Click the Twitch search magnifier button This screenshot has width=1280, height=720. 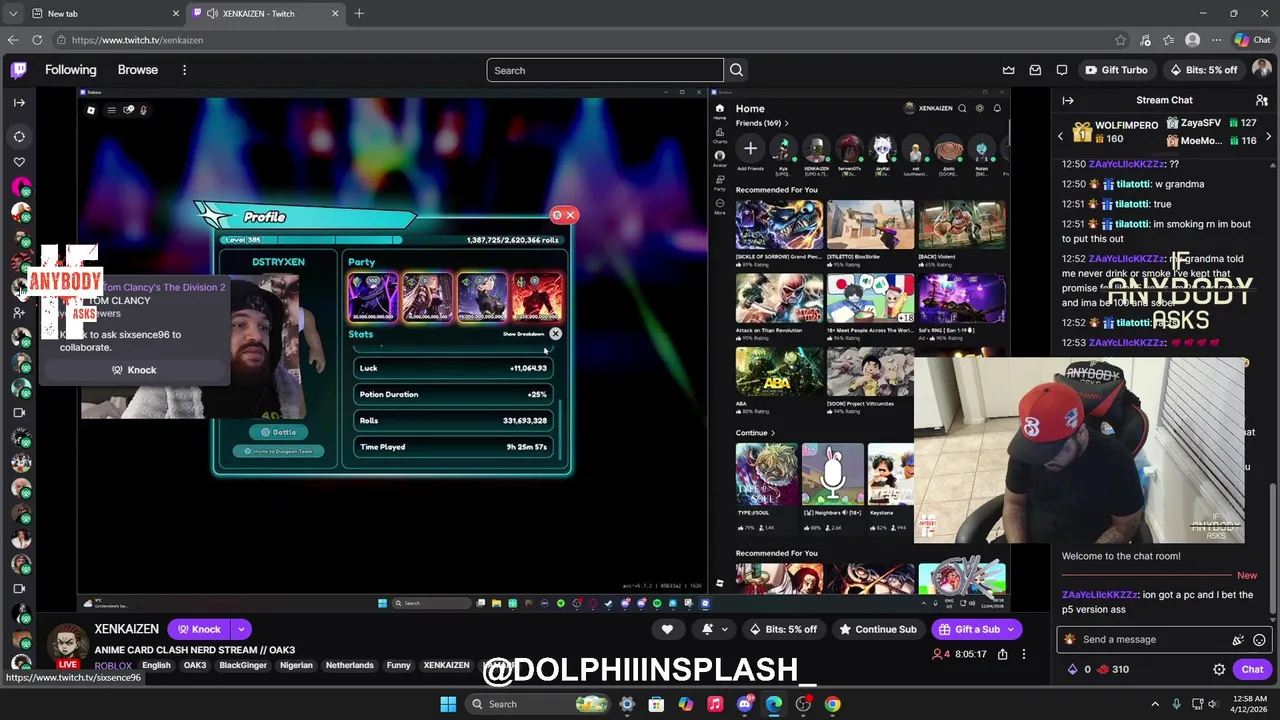pos(736,70)
